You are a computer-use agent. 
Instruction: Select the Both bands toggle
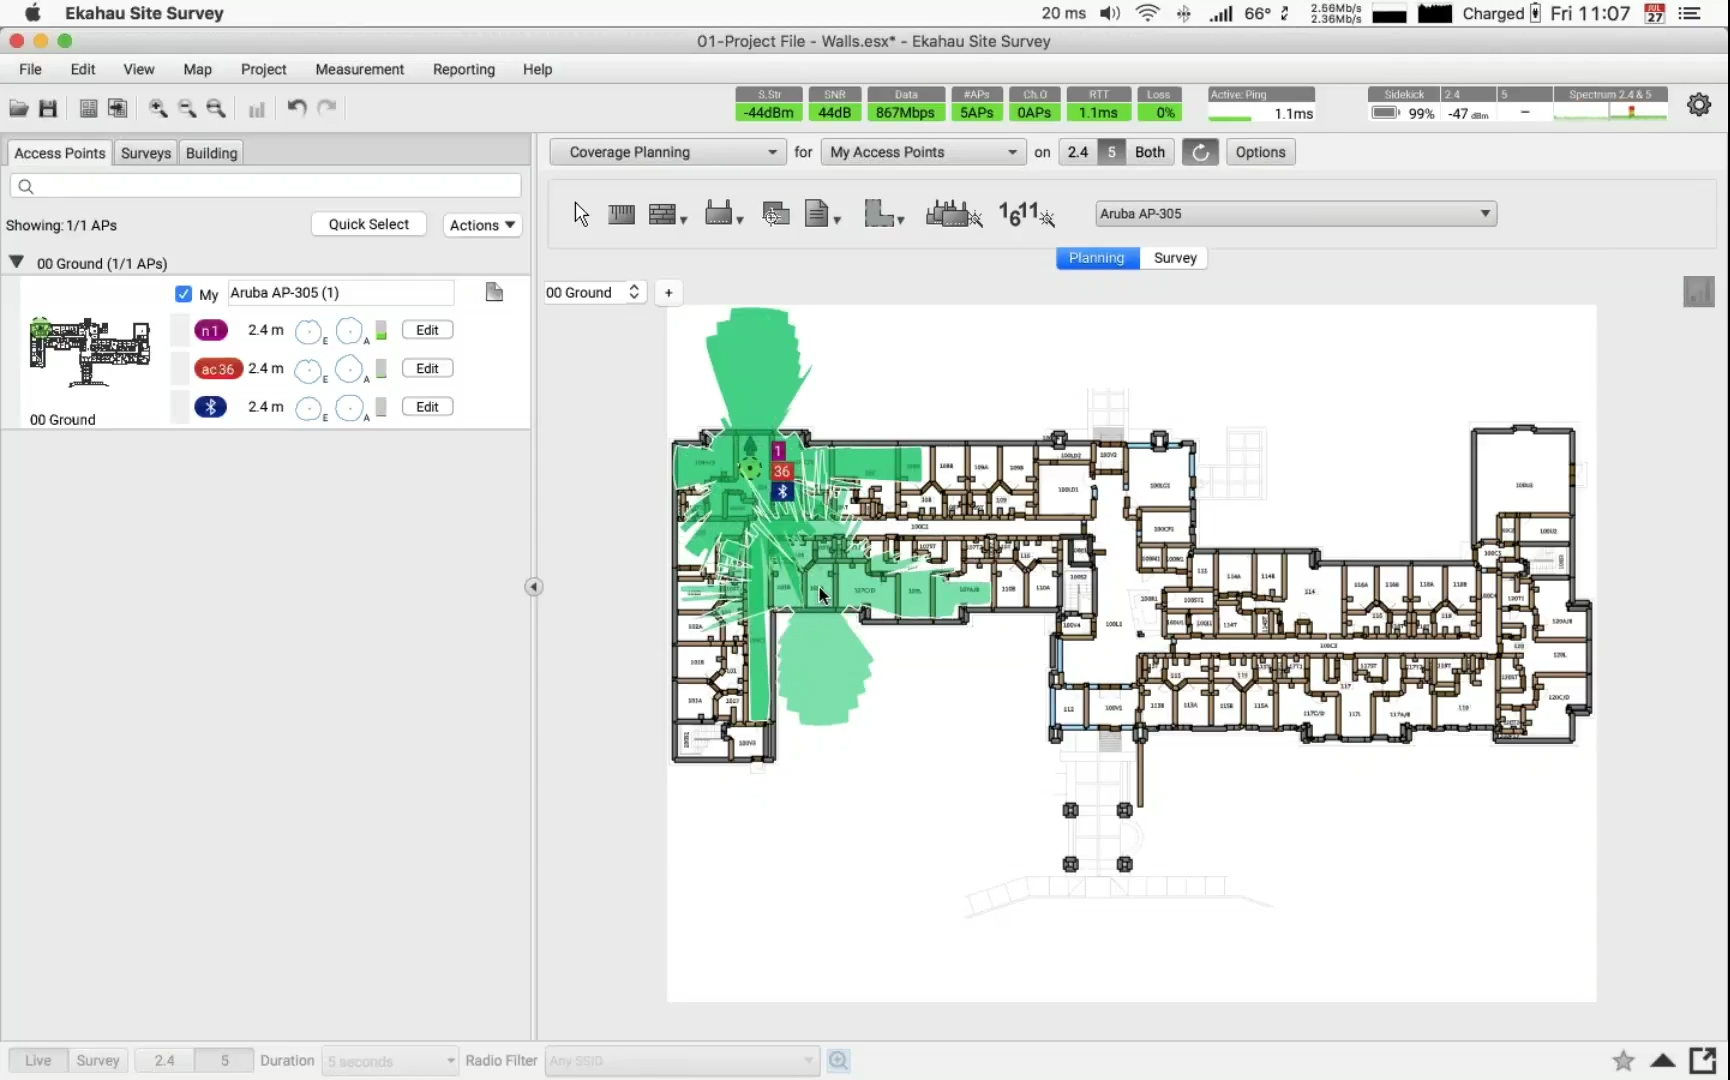pos(1150,152)
